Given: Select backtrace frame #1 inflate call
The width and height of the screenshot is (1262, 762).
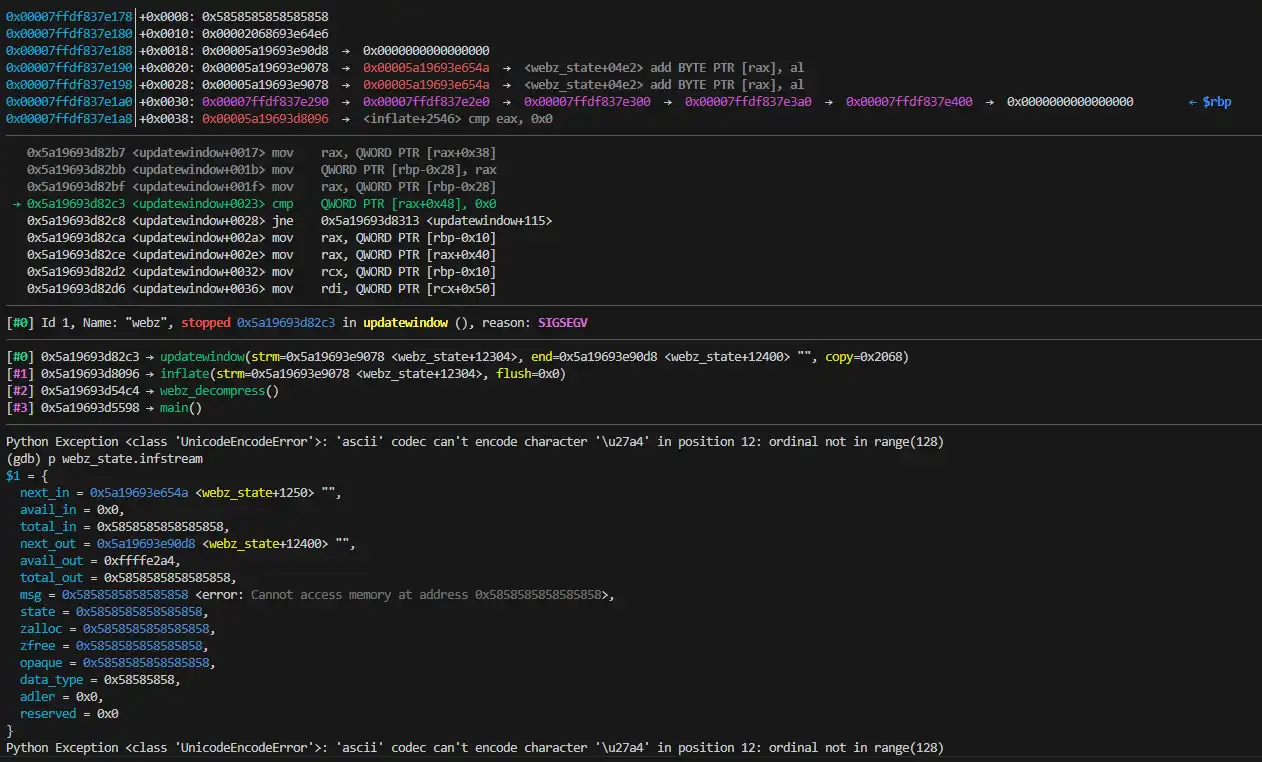Looking at the screenshot, I should [x=184, y=374].
